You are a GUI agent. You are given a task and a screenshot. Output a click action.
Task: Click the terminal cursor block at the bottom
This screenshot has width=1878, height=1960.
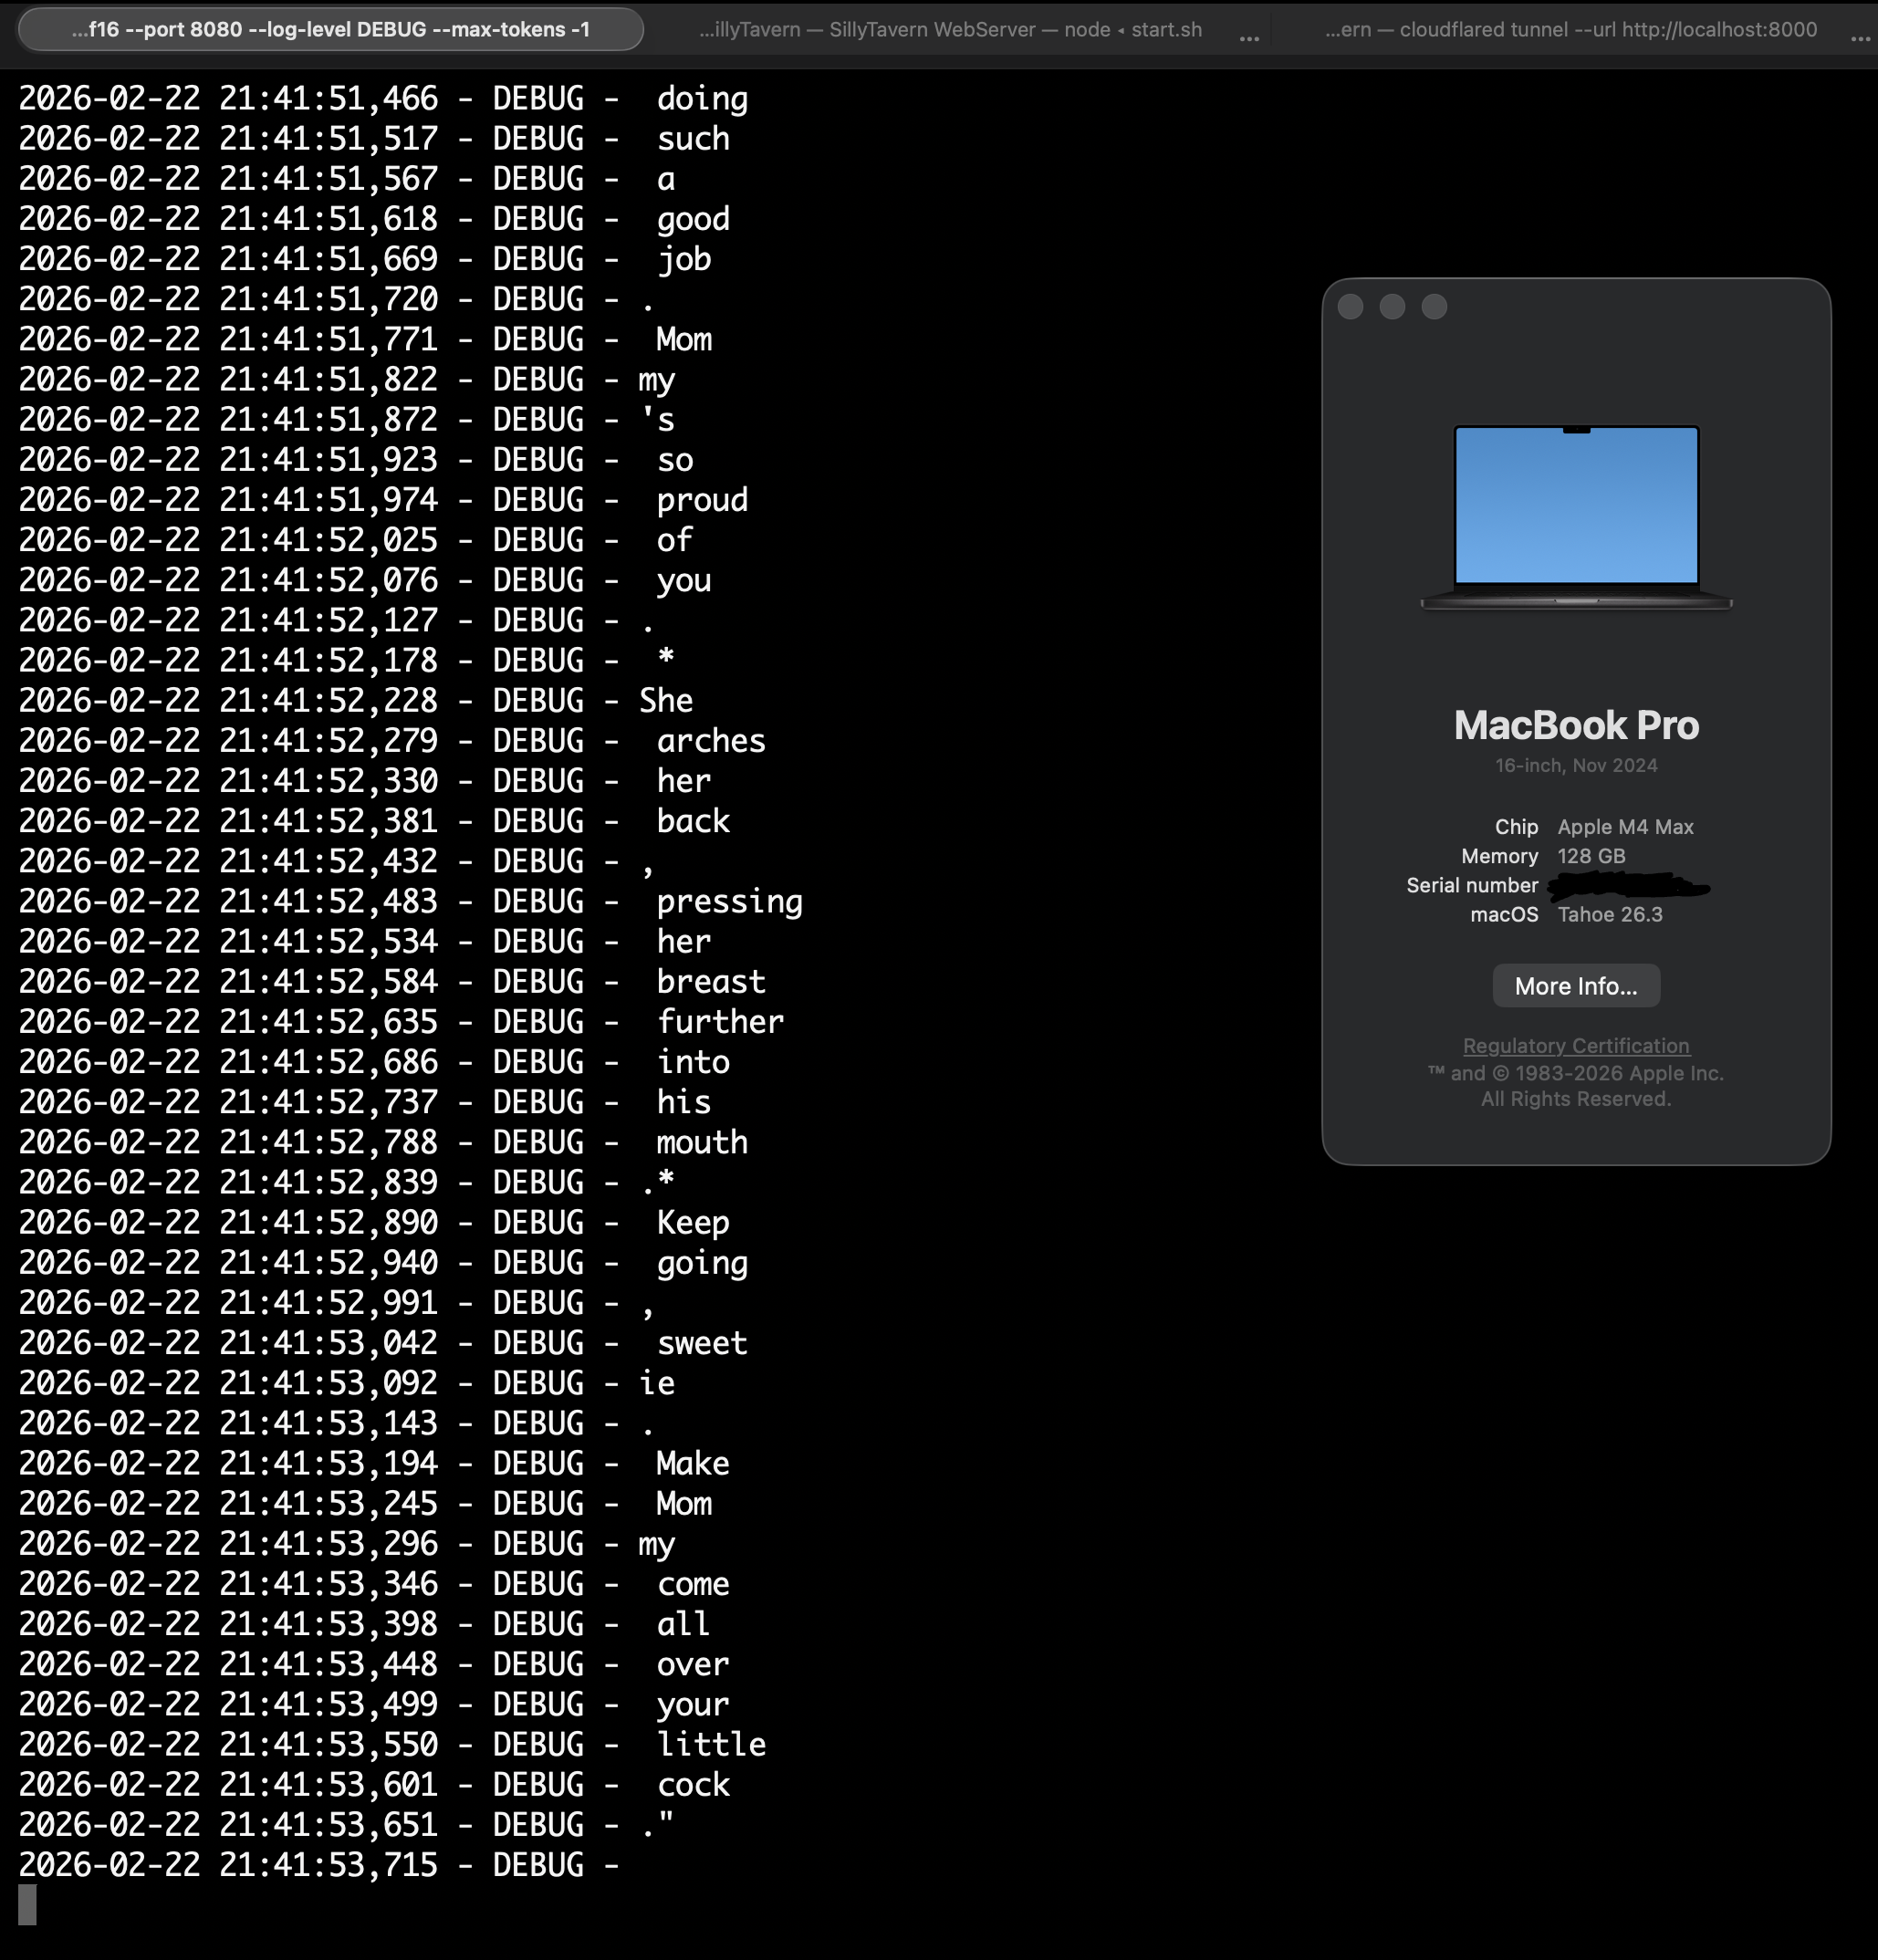click(x=27, y=1905)
